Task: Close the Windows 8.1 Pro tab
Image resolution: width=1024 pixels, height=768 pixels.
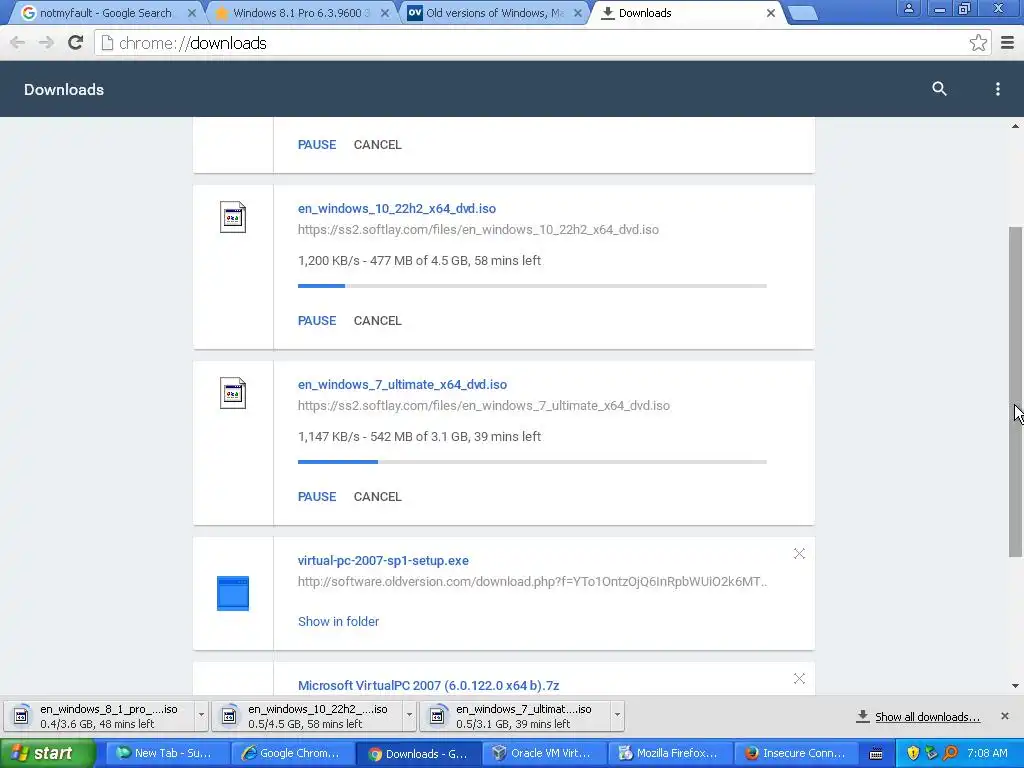Action: [385, 13]
